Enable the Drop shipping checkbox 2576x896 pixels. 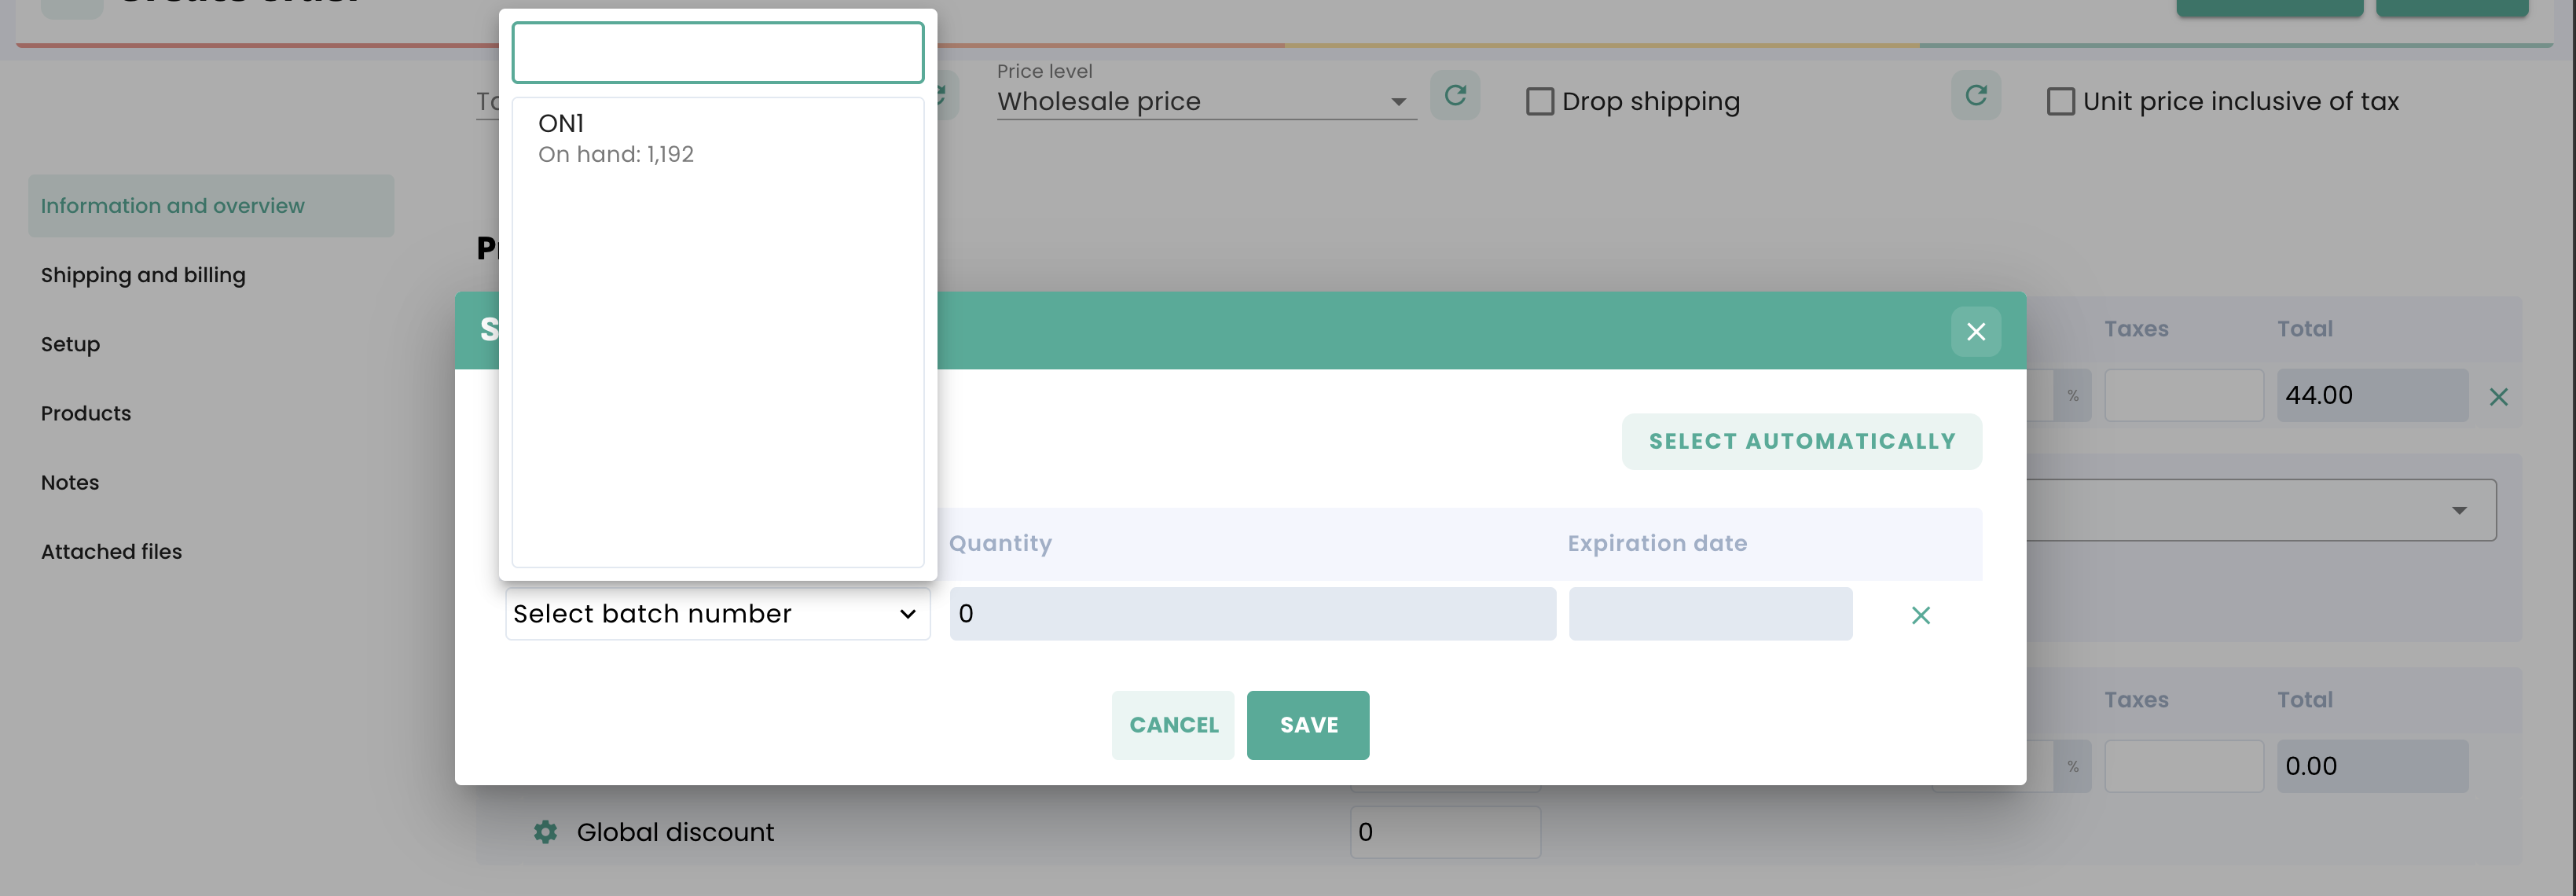pyautogui.click(x=1540, y=102)
